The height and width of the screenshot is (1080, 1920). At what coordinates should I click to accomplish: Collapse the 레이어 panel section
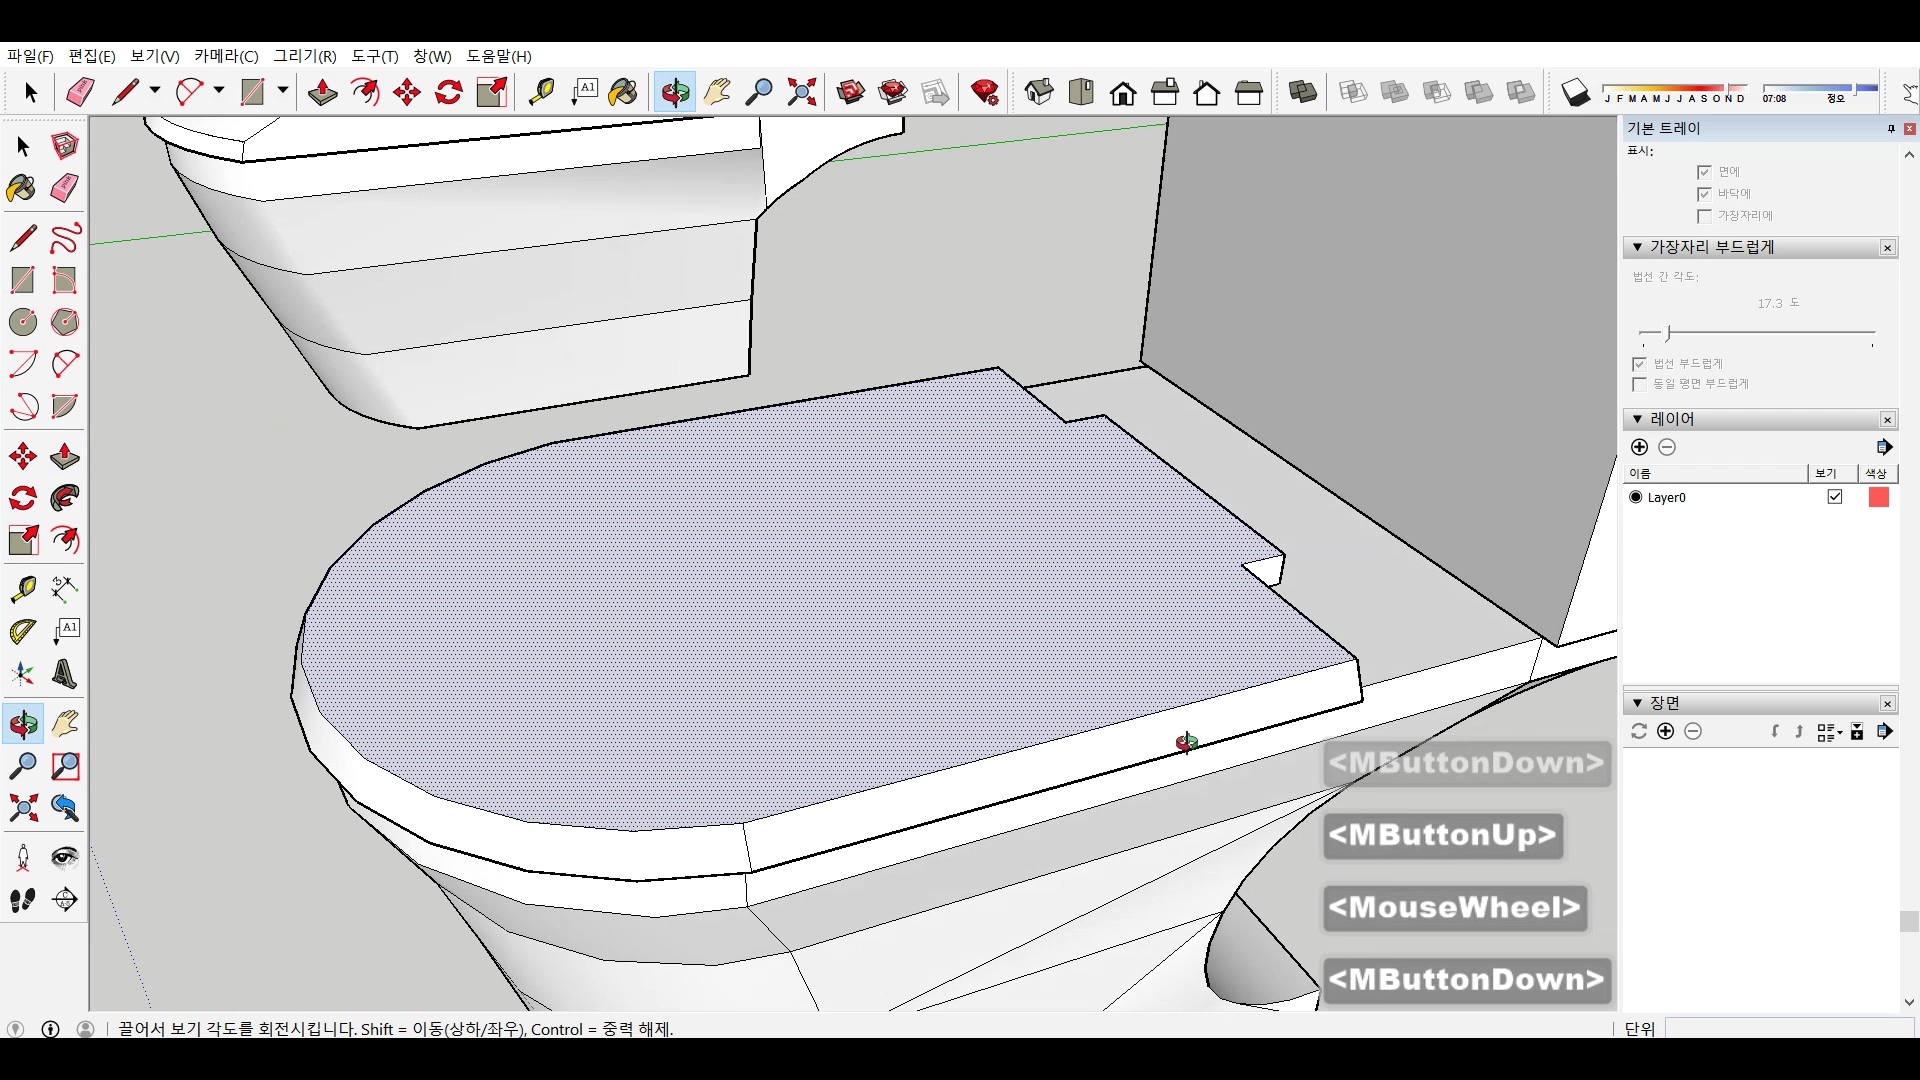pos(1637,419)
